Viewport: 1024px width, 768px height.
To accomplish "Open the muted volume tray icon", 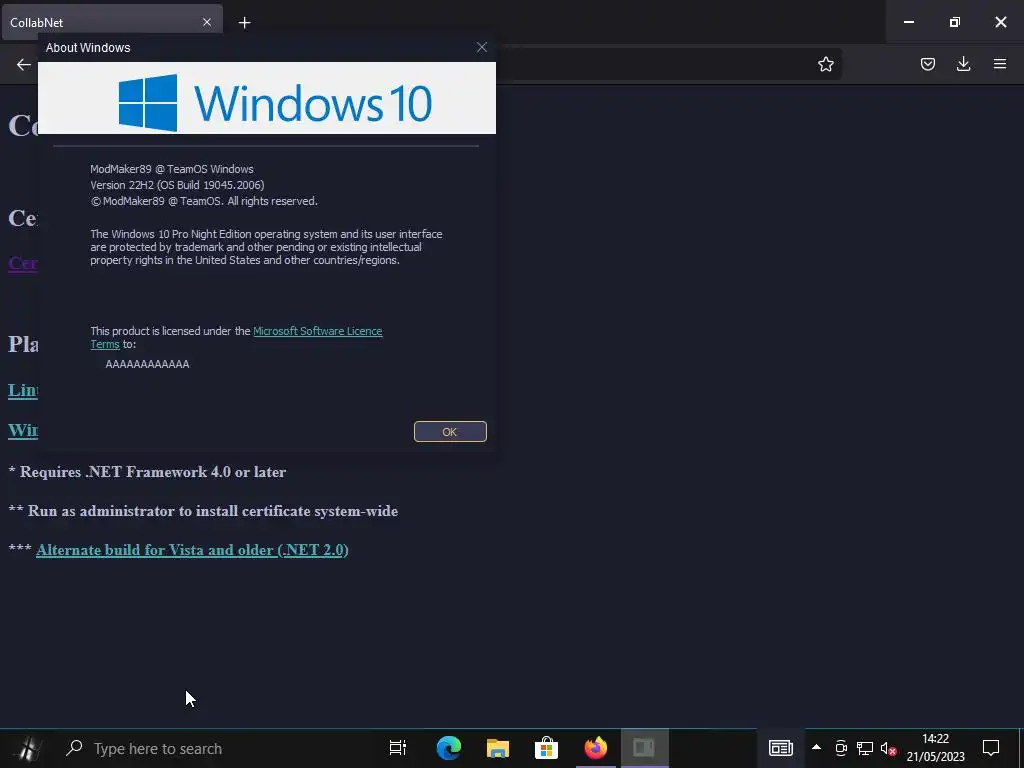I will (x=888, y=748).
